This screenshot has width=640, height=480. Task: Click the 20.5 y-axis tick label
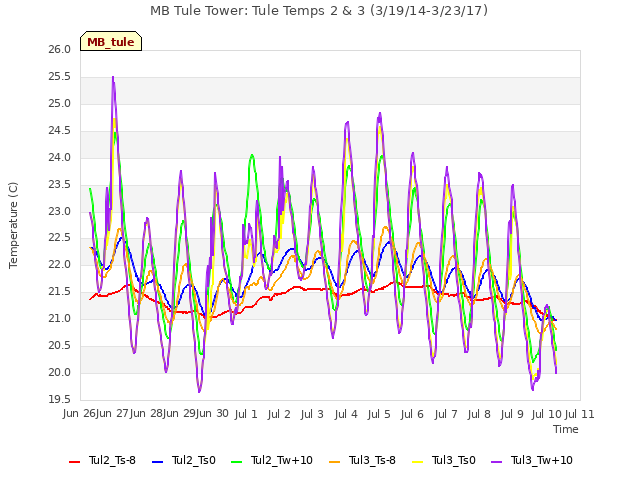pyautogui.click(x=60, y=346)
